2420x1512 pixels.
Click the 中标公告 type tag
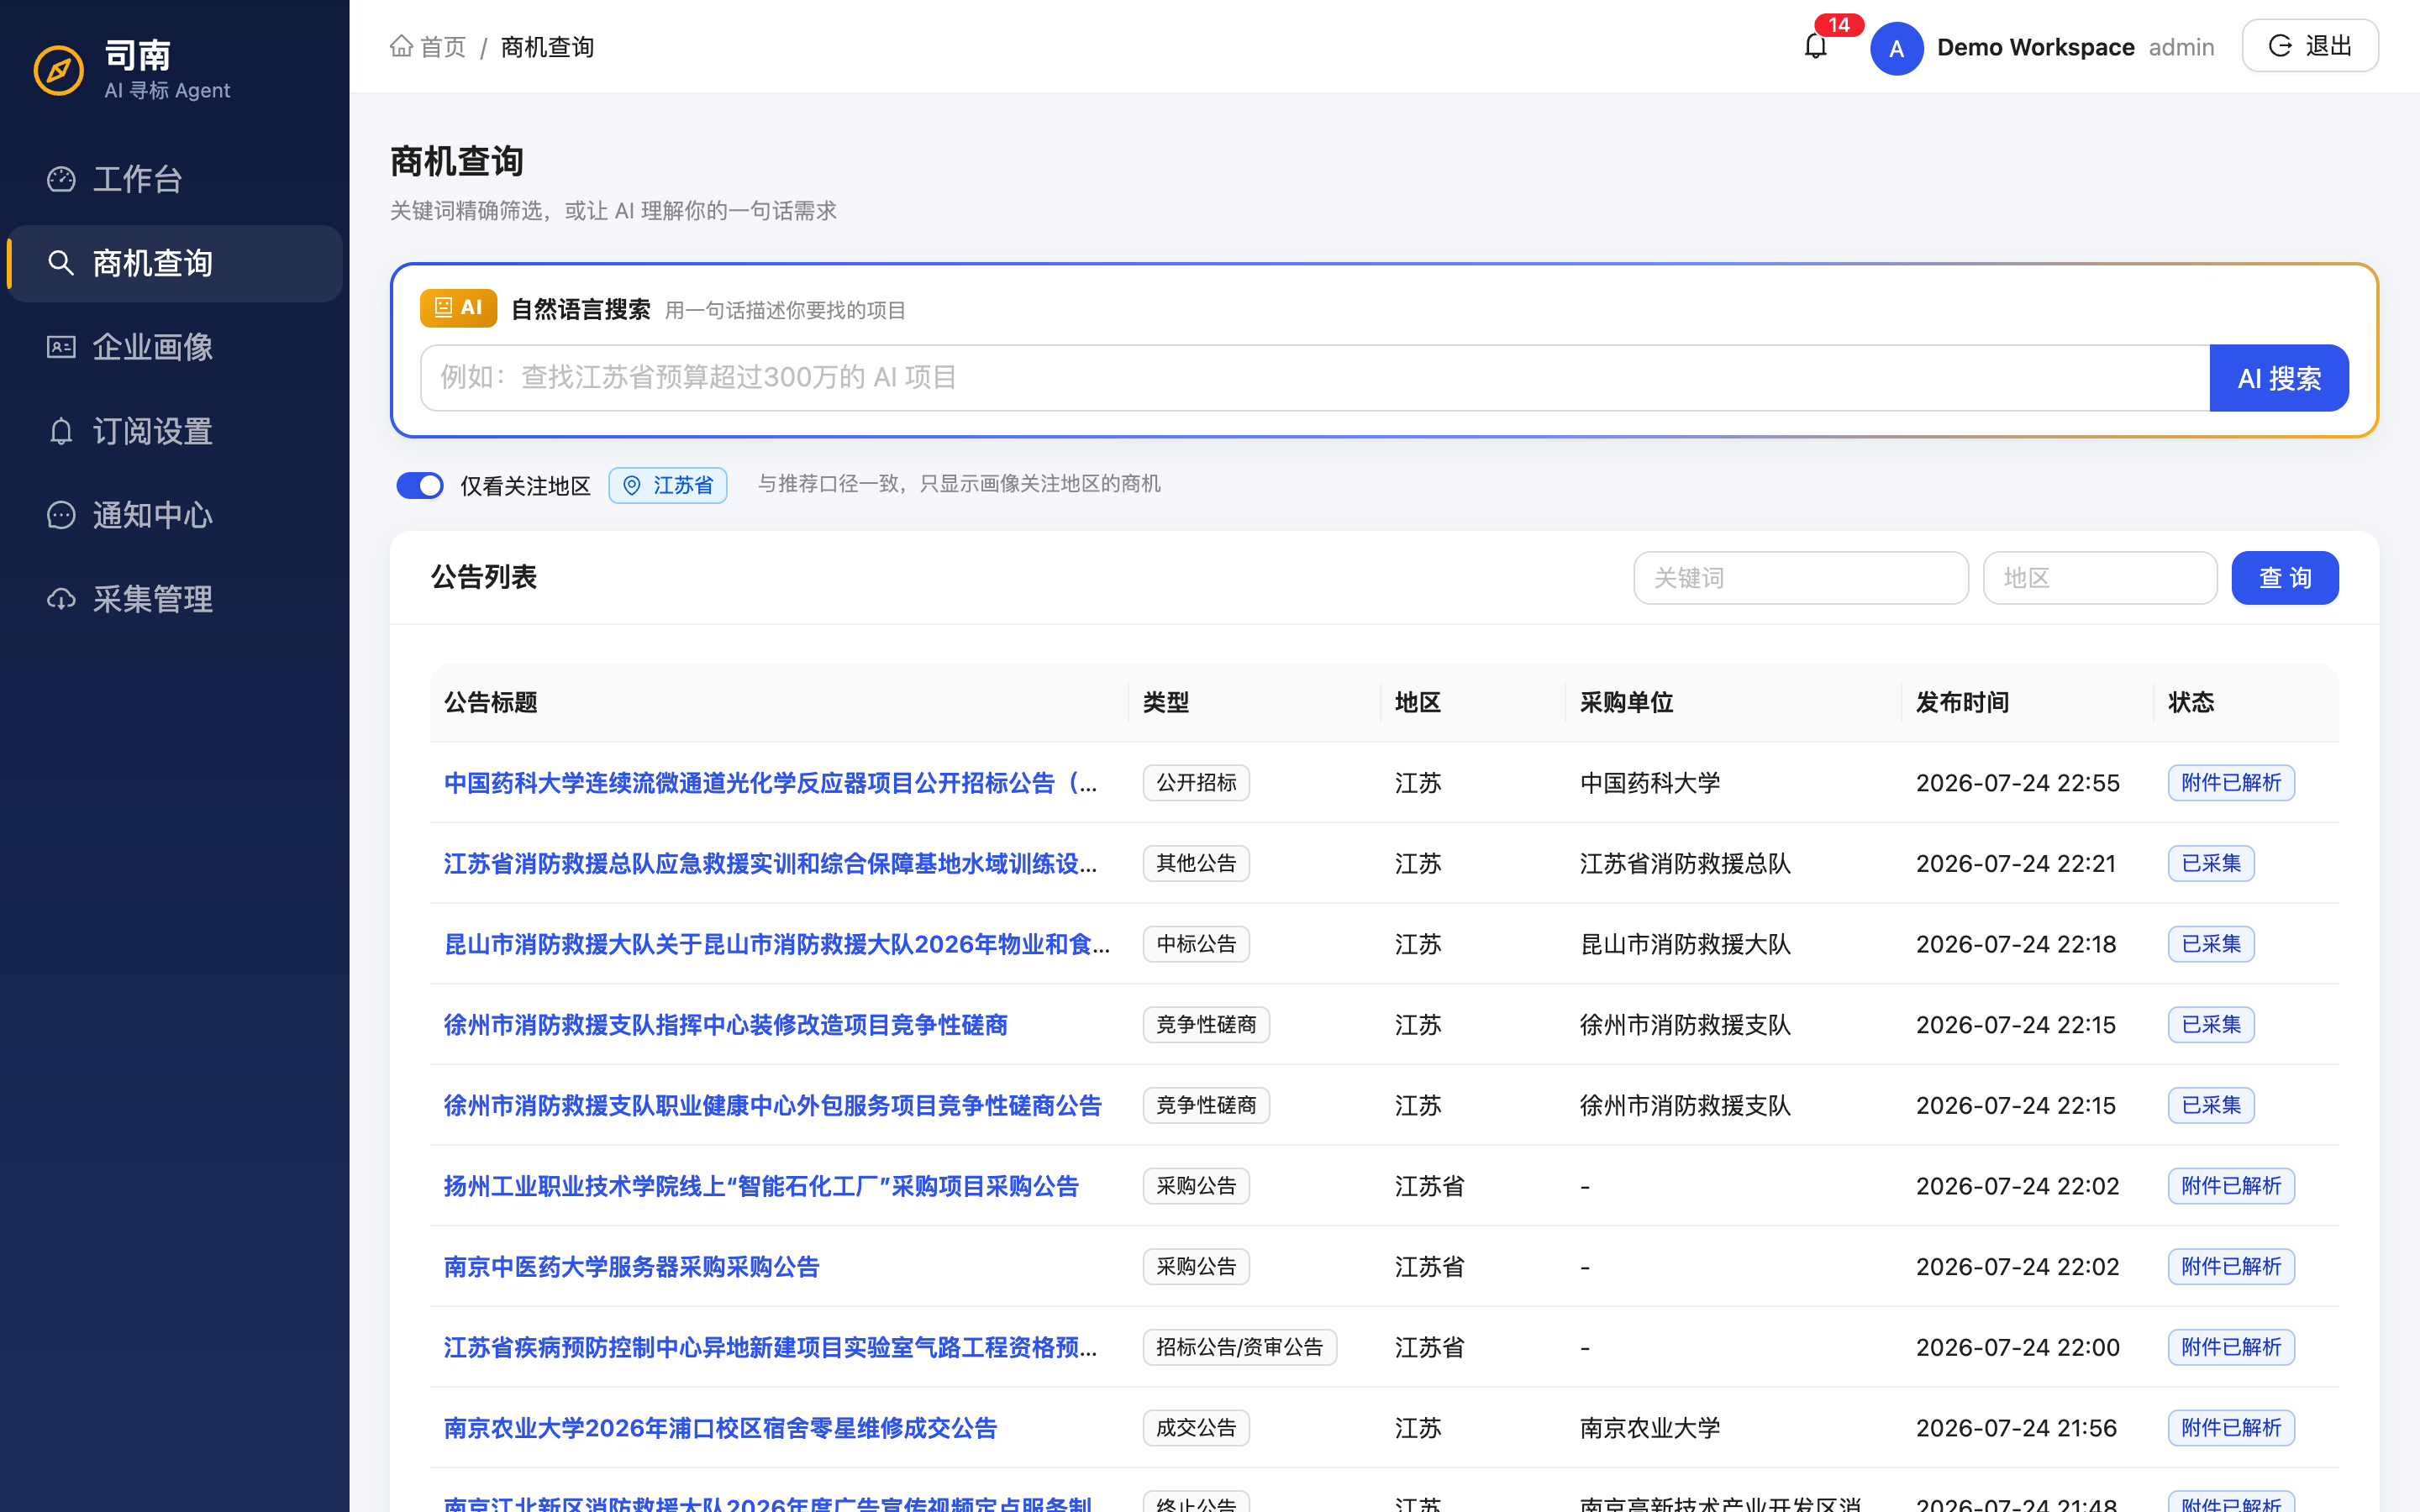[1196, 944]
